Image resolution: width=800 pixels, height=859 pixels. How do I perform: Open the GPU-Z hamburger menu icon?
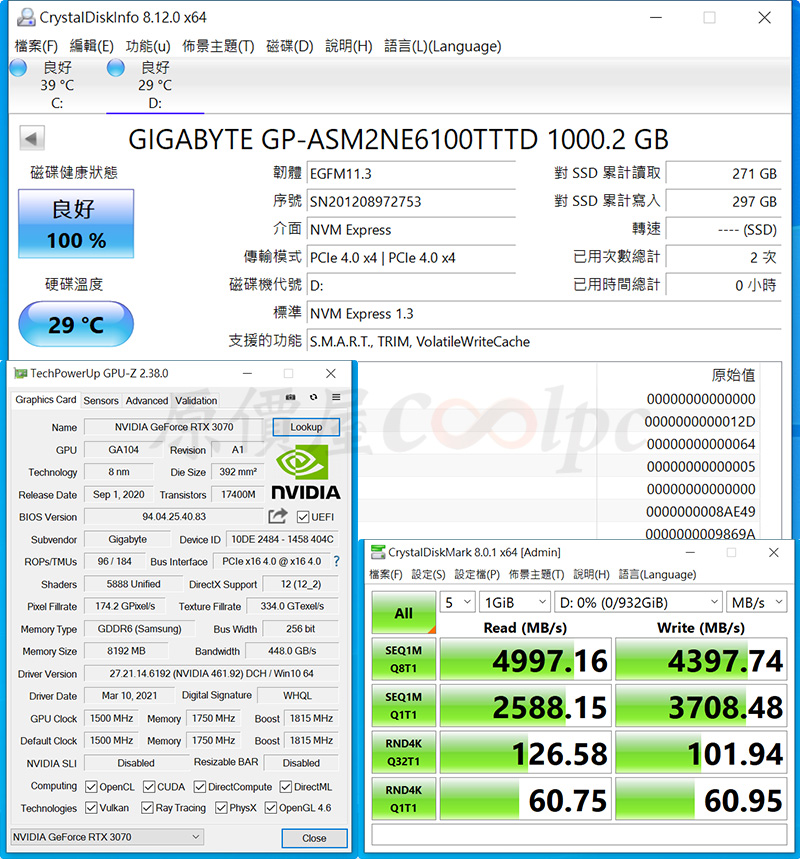pos(336,397)
